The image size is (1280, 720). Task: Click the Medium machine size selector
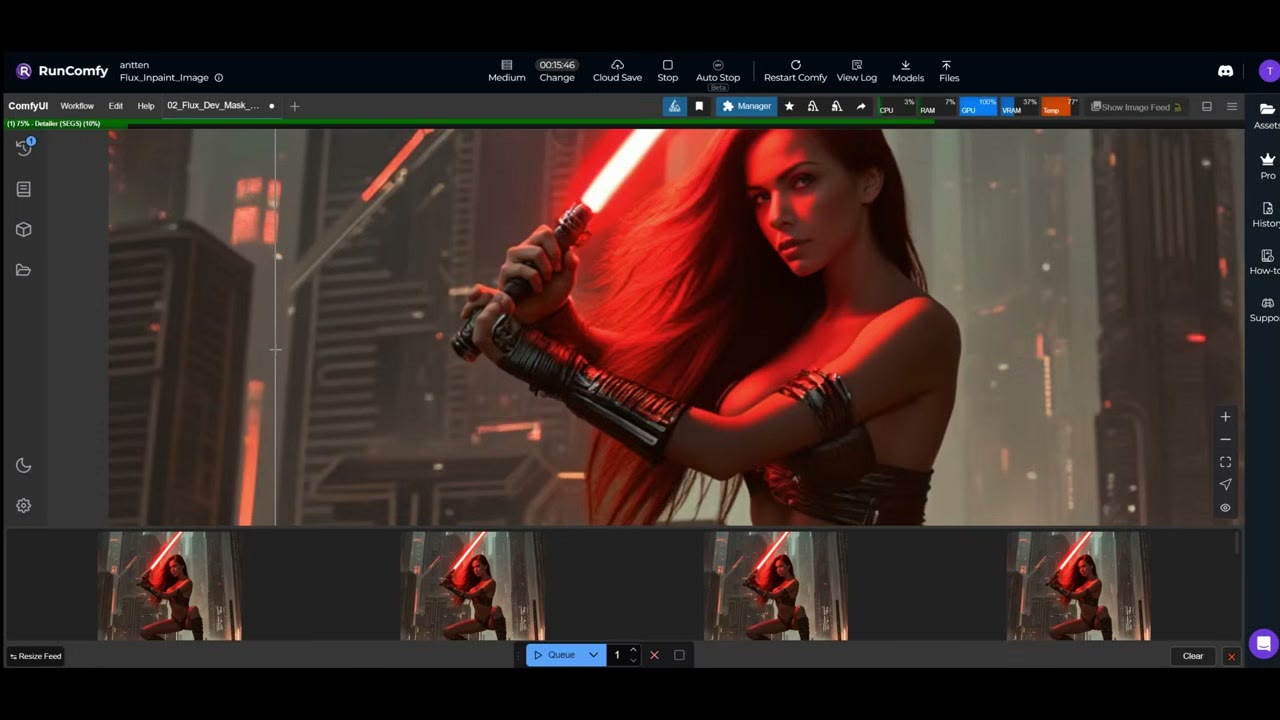[507, 71]
